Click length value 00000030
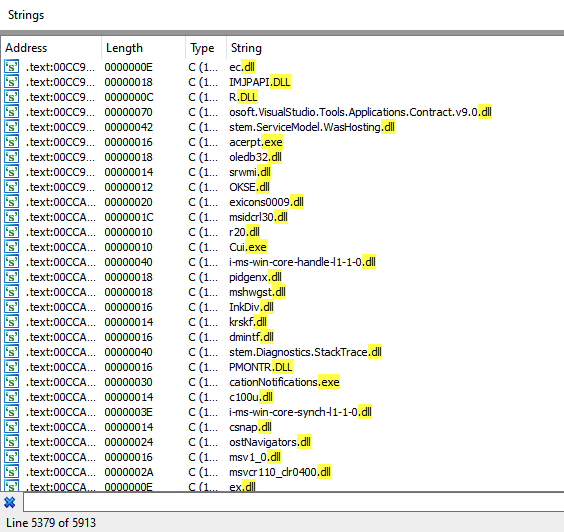This screenshot has height=532, width=564. pyautogui.click(x=128, y=382)
